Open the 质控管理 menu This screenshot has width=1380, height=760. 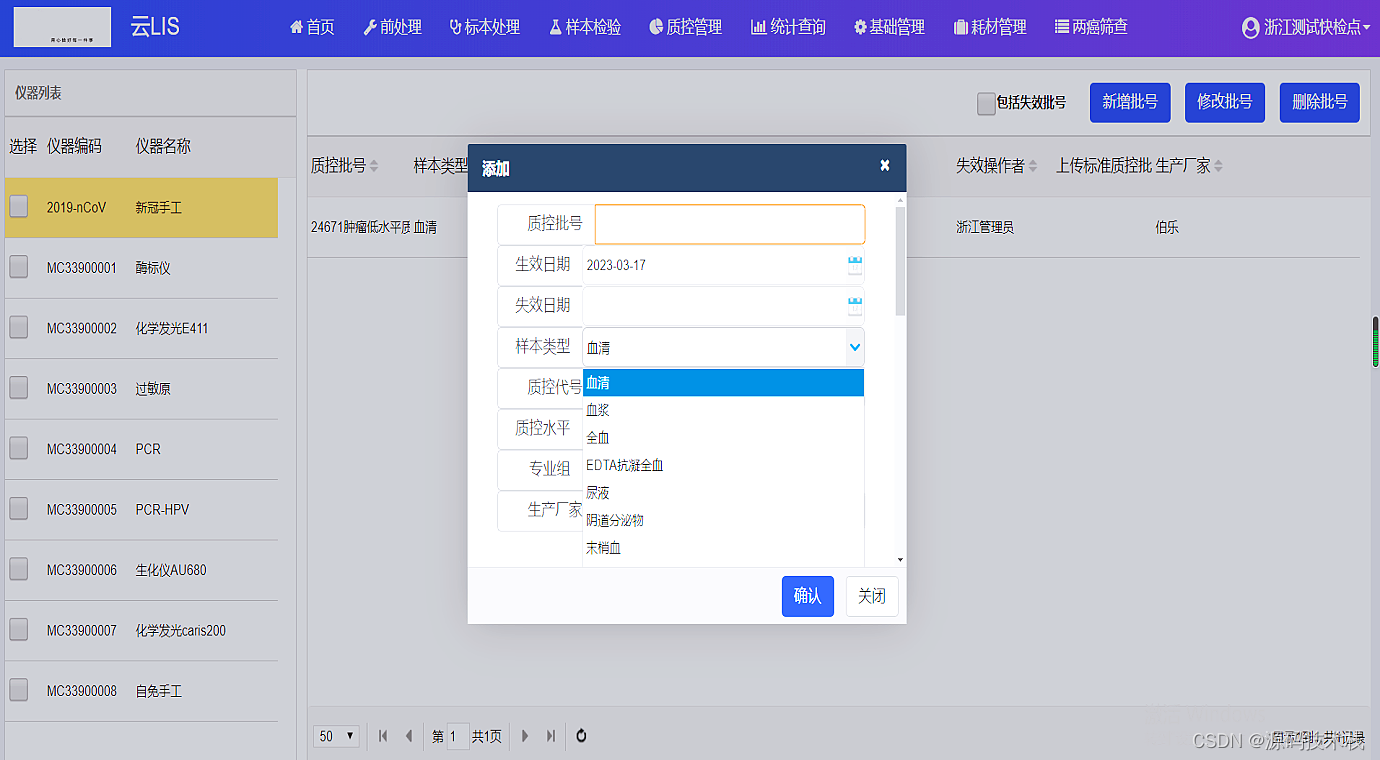(x=685, y=28)
